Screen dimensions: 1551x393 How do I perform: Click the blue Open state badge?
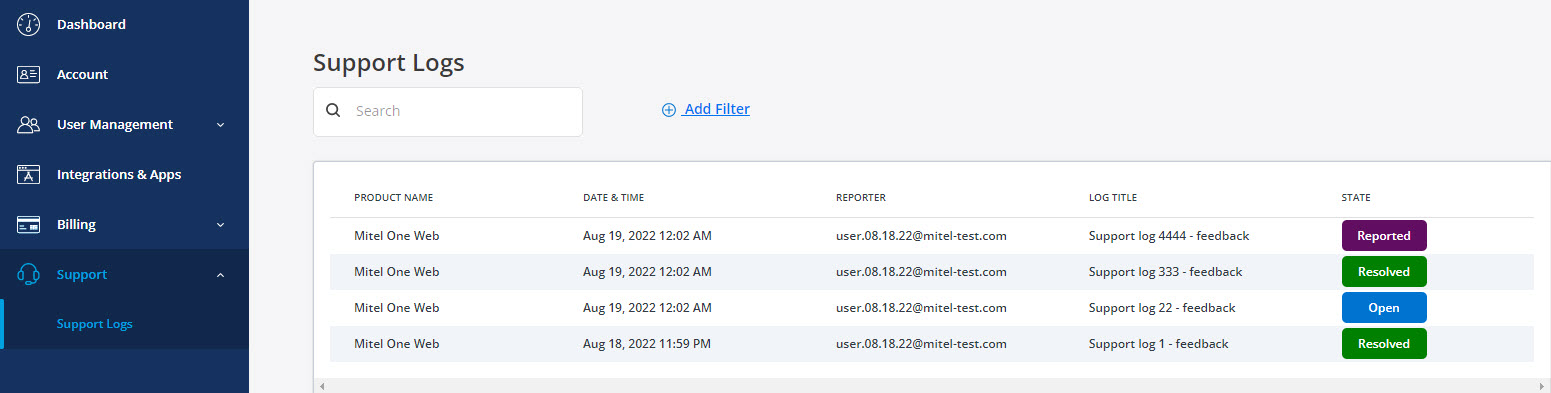pyautogui.click(x=1384, y=308)
